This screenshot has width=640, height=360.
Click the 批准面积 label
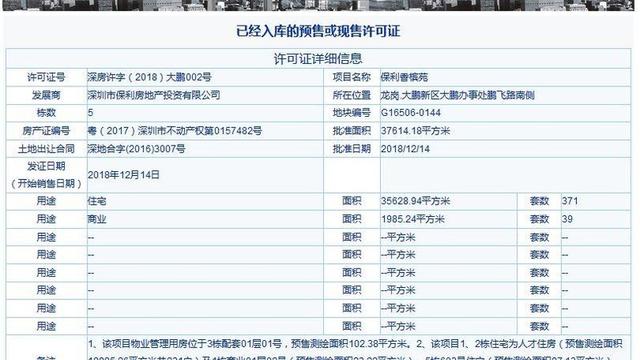coord(351,131)
